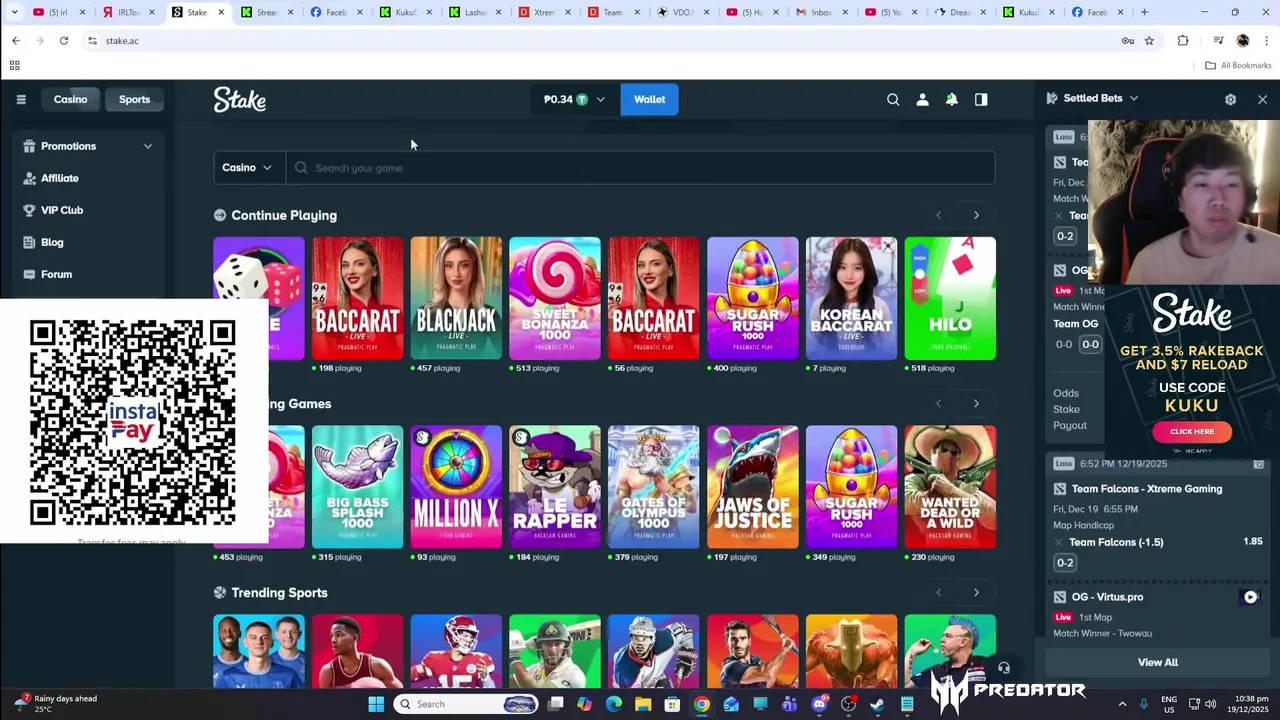Open the search magnifier in header
1280x720 pixels.
pyautogui.click(x=893, y=99)
